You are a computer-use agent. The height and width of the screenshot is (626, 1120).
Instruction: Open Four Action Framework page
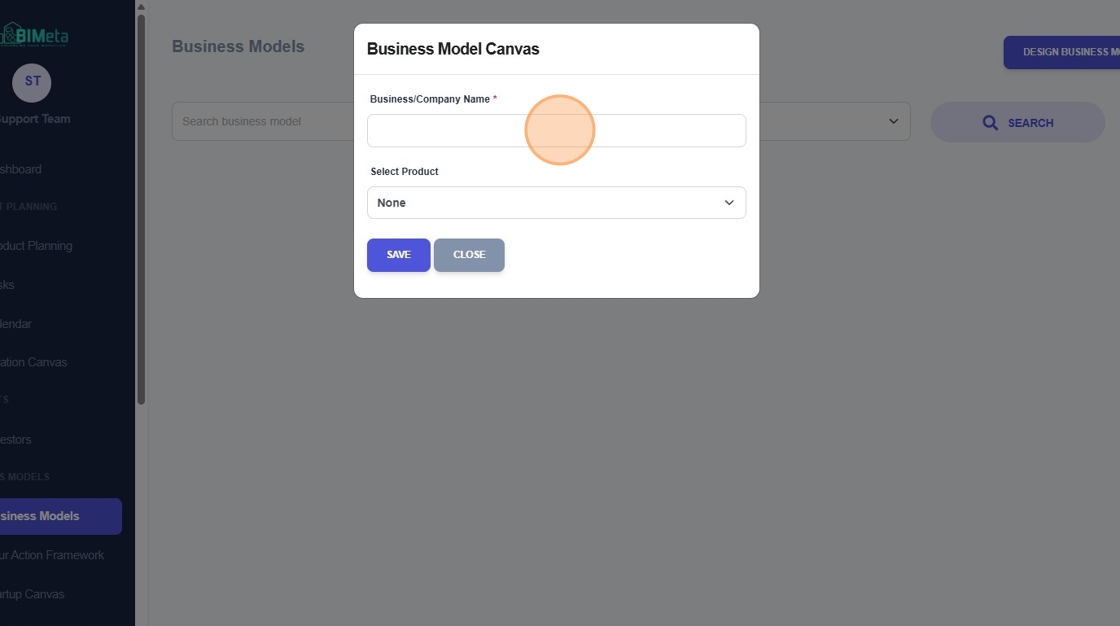click(x=52, y=555)
